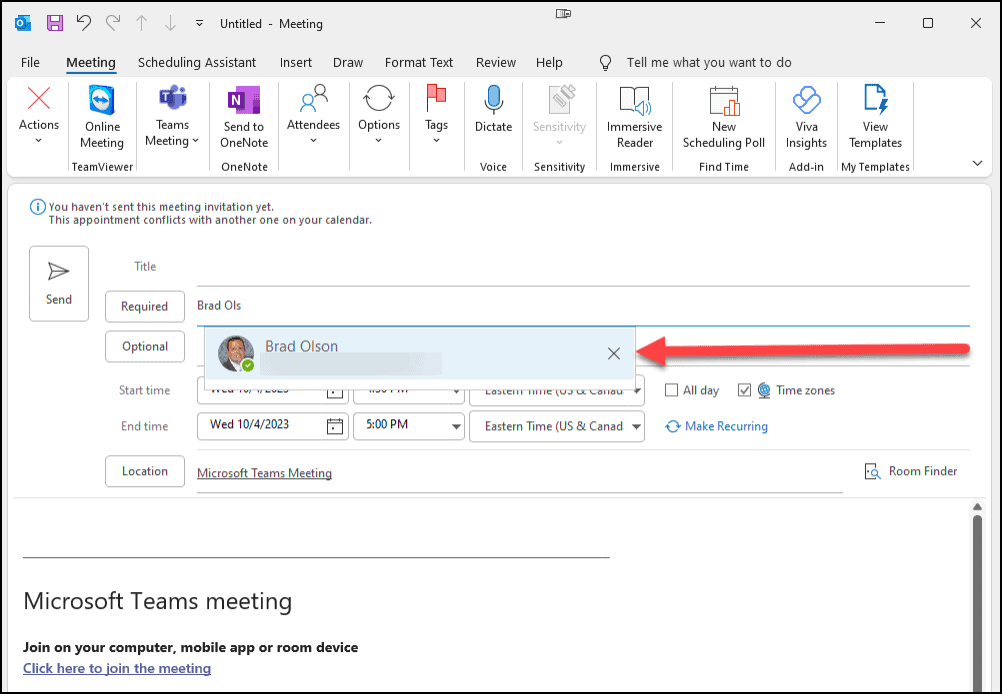
Task: Send the meeting to OneNote
Action: pos(244,118)
